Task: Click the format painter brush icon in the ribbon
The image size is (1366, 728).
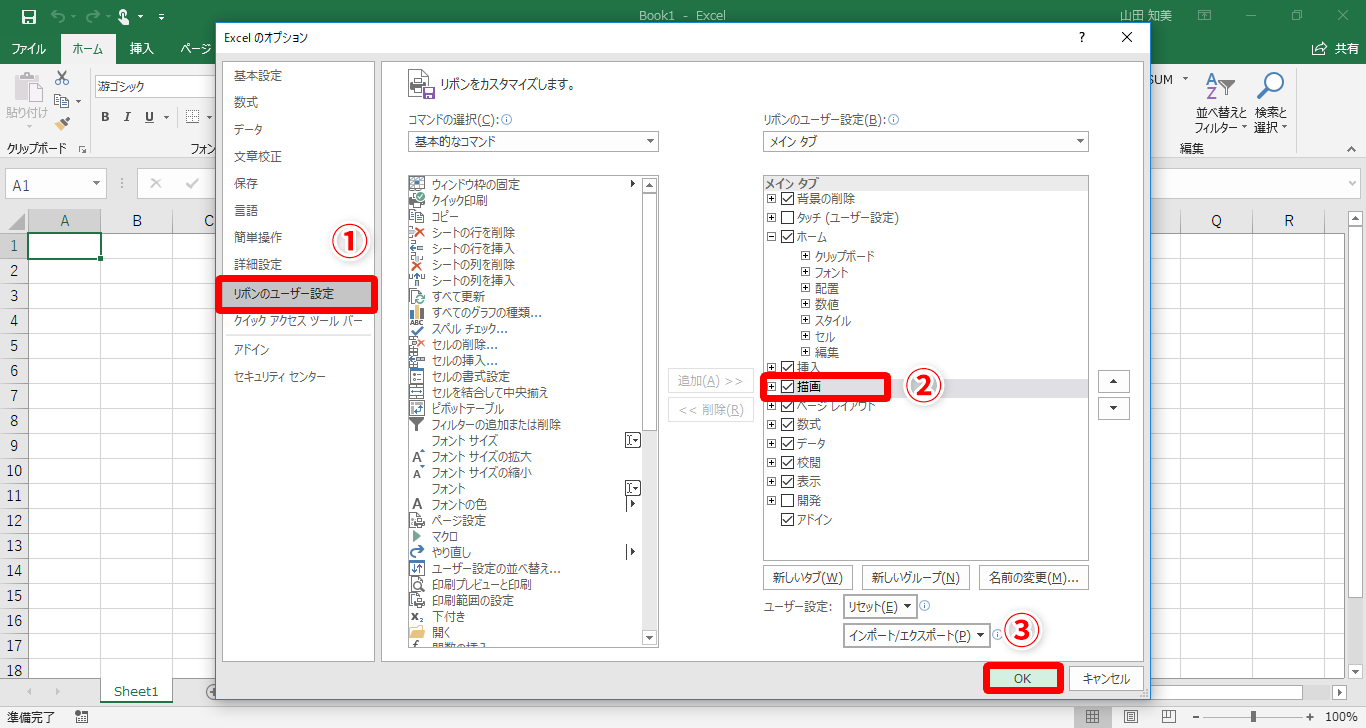Action: (x=62, y=124)
